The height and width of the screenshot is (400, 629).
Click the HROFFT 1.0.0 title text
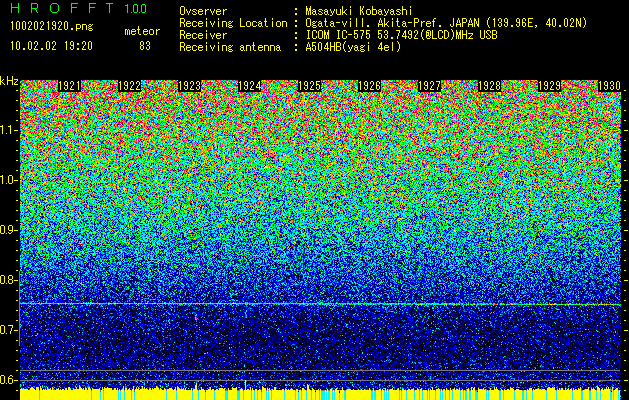tap(79, 8)
